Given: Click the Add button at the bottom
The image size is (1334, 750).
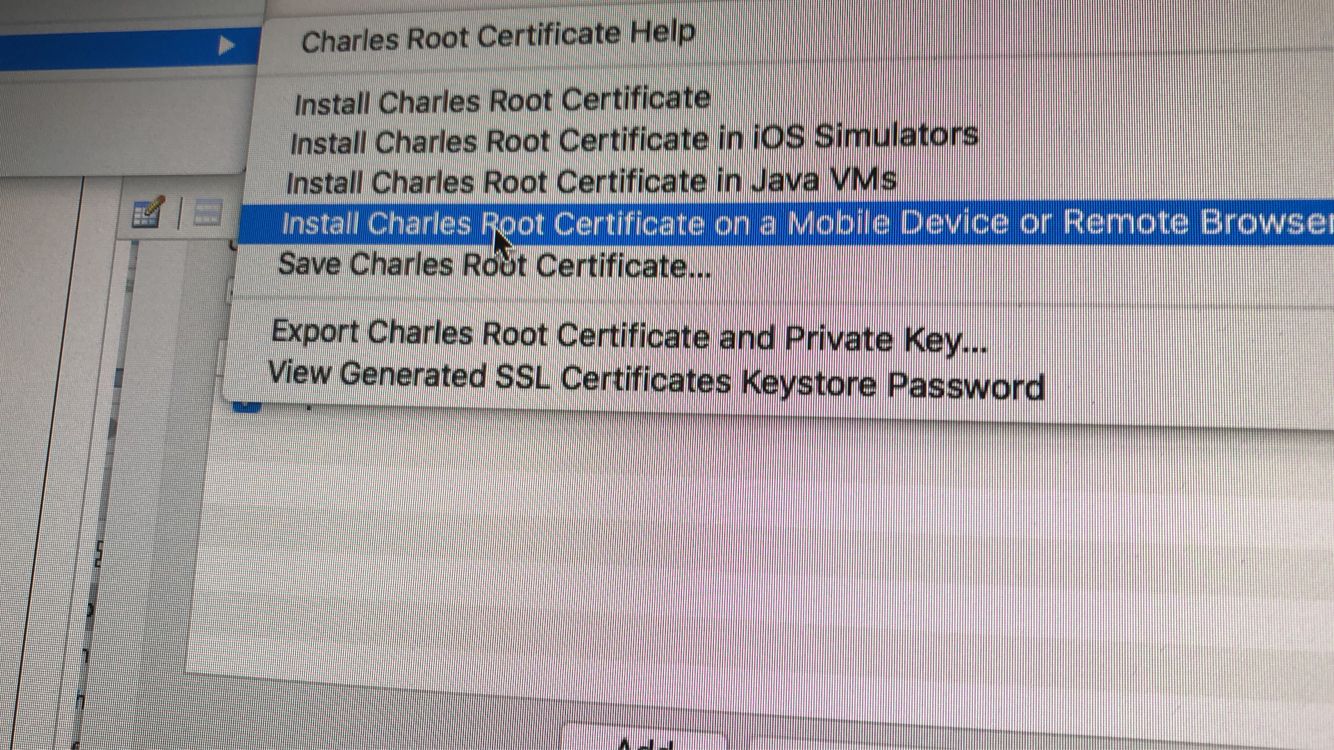Looking at the screenshot, I should pyautogui.click(x=645, y=740).
